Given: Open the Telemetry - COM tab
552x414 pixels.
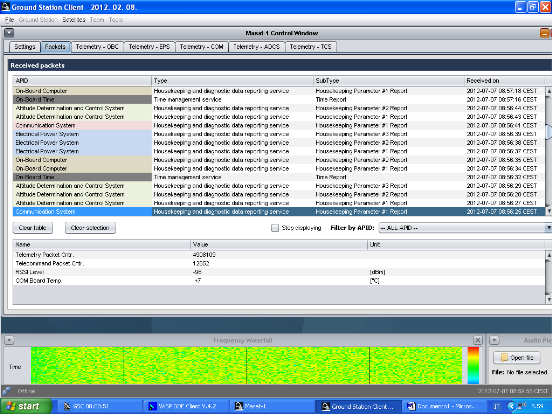Looking at the screenshot, I should click(201, 47).
